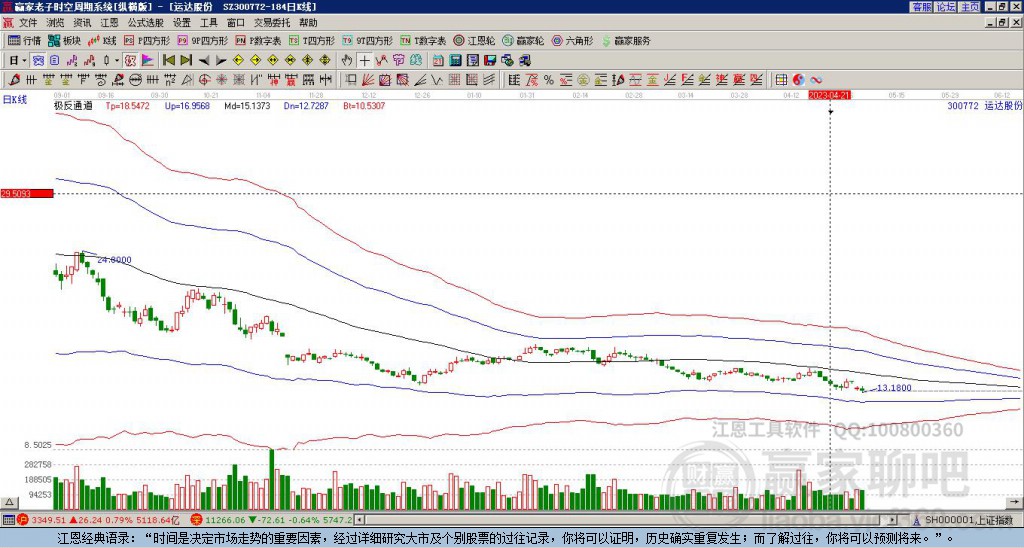Click the 29.5093 red price label
1024x548 pixels.
(x=26, y=193)
